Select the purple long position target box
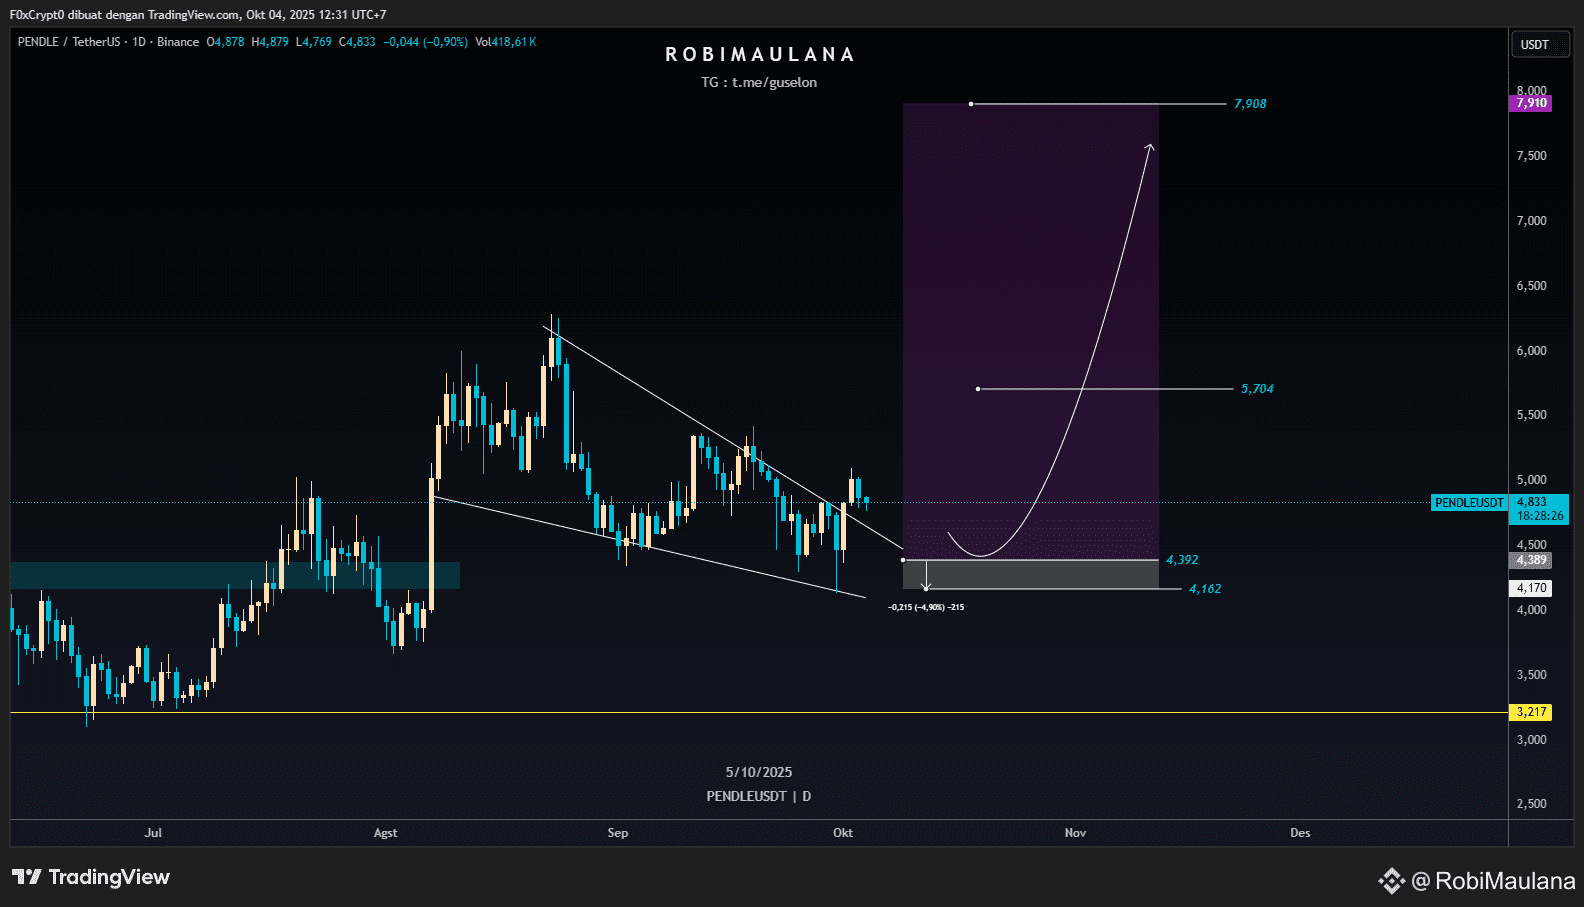The height and width of the screenshot is (907, 1584). point(1031,332)
